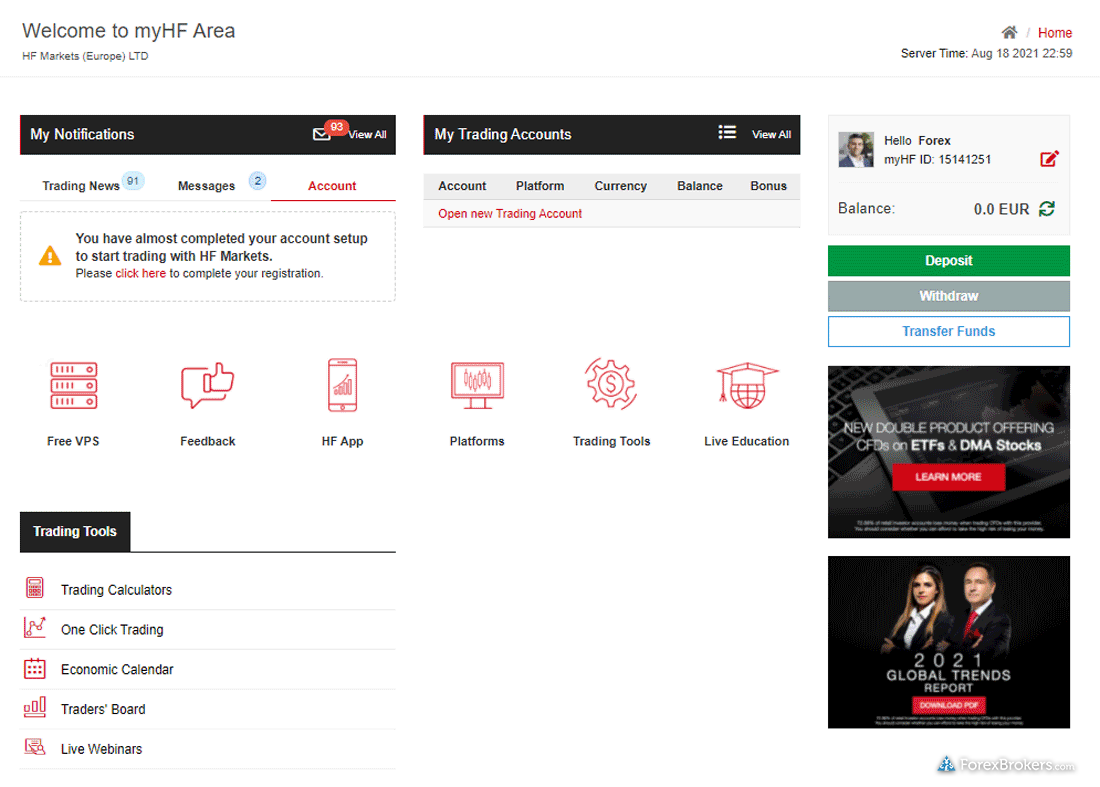Open the Economic Calendar link
1100x787 pixels.
(117, 669)
